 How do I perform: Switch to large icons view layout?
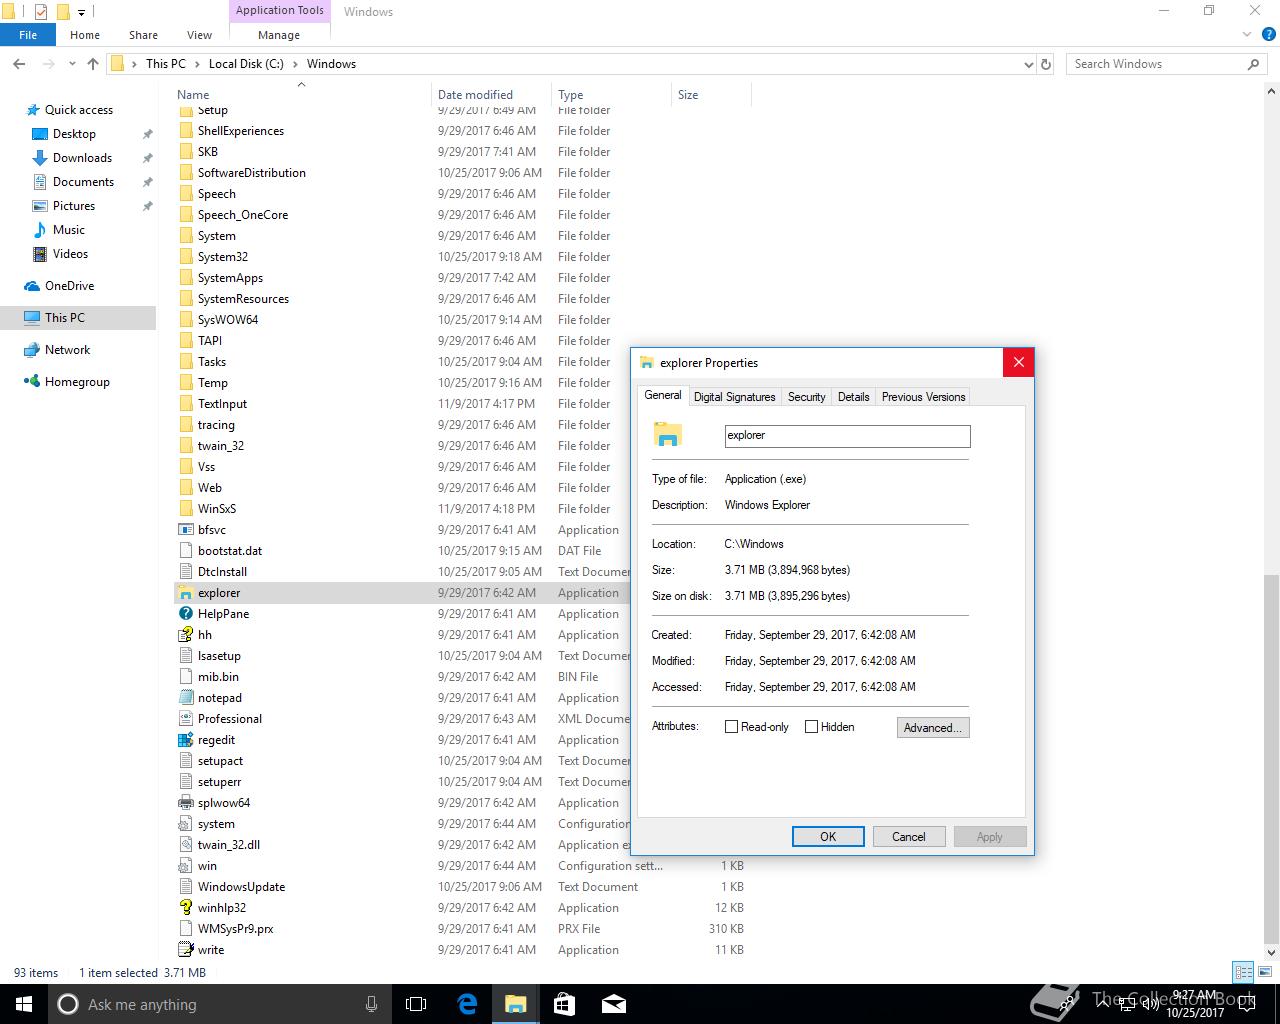pyautogui.click(x=1265, y=972)
